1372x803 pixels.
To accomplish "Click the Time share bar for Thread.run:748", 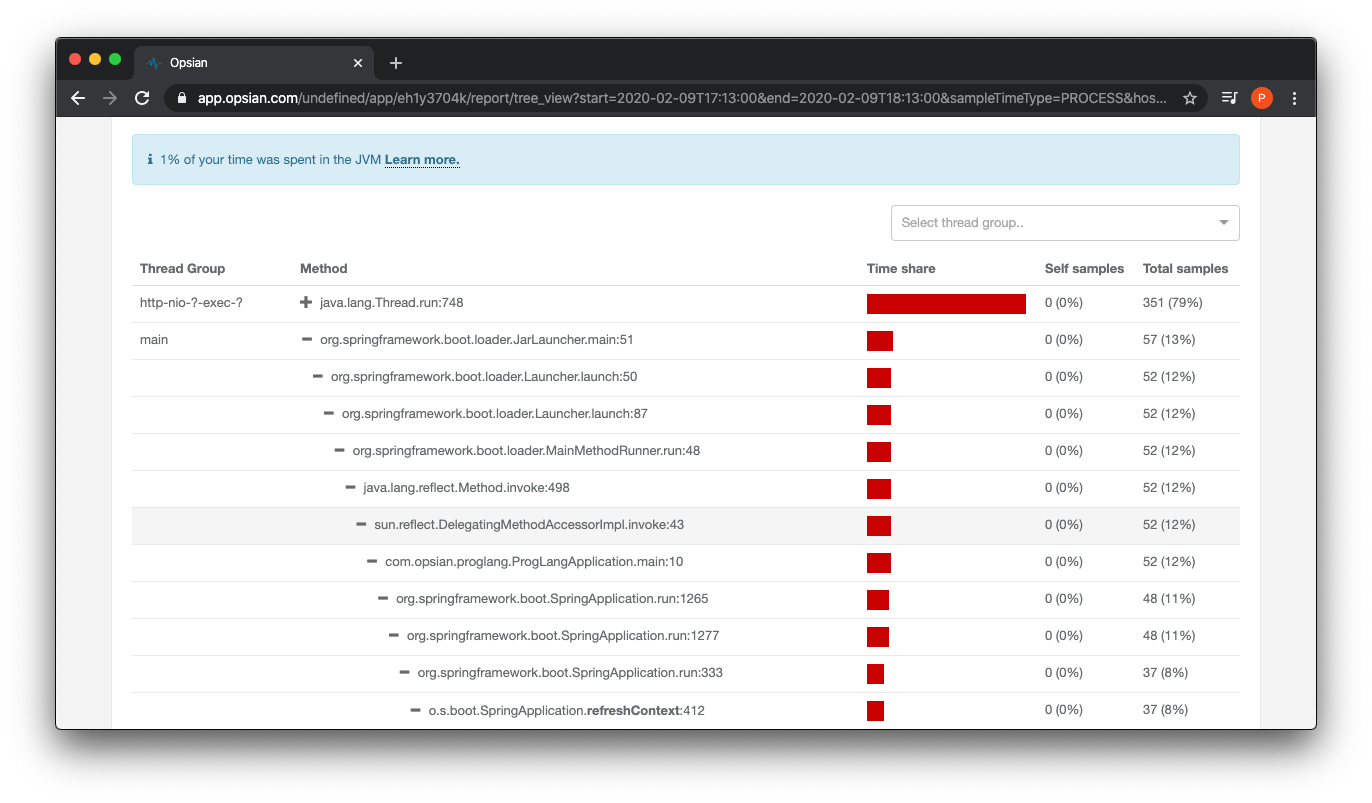I will pyautogui.click(x=945, y=302).
